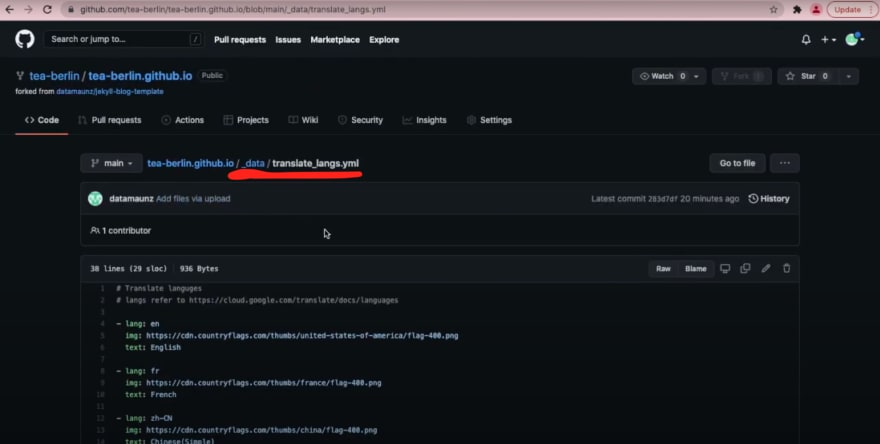Click the browser Update button
The height and width of the screenshot is (444, 880).
click(847, 10)
